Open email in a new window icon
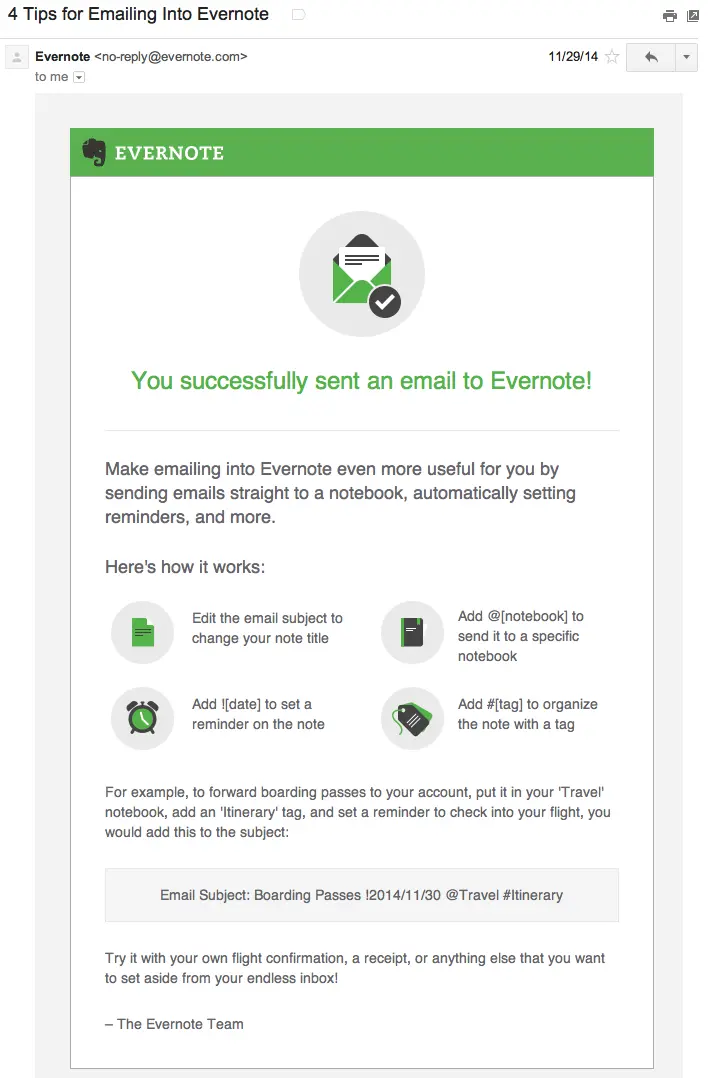 pos(694,16)
